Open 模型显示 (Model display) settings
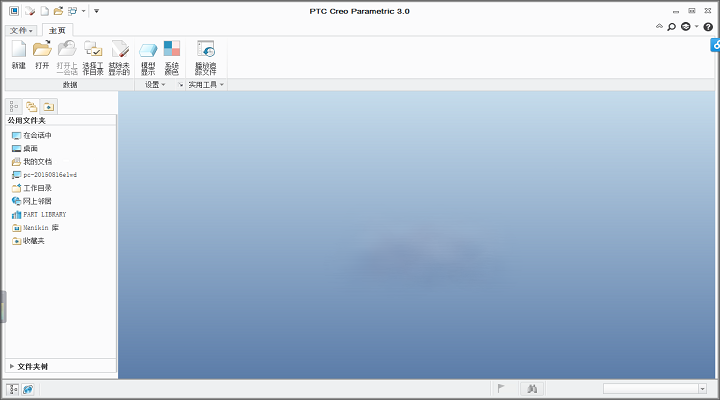 pos(148,58)
